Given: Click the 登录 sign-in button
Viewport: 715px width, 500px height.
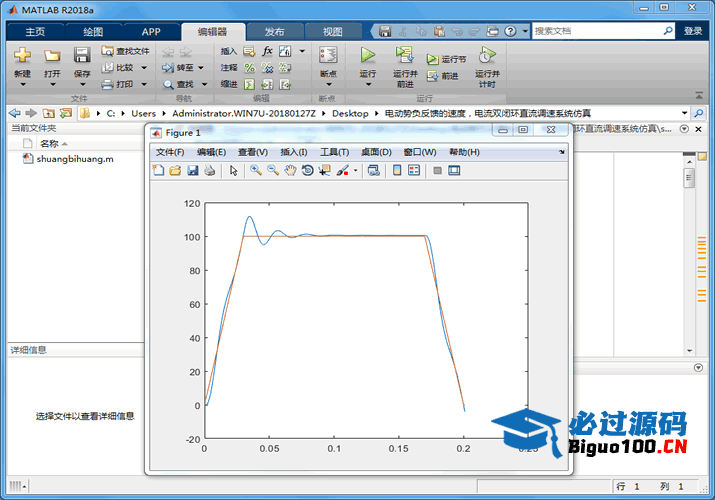Looking at the screenshot, I should click(x=693, y=31).
